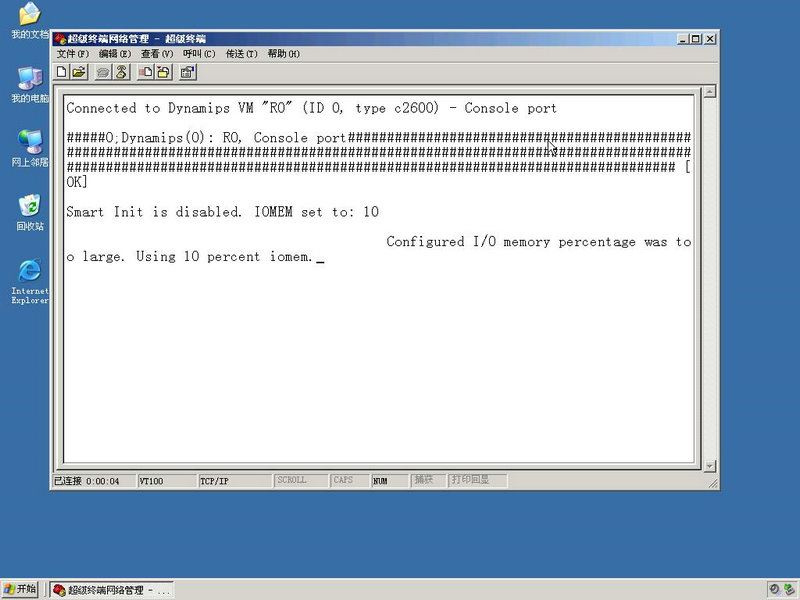Click the Properties toolbar icon
Image resolution: width=800 pixels, height=600 pixels.
pyautogui.click(x=188, y=72)
